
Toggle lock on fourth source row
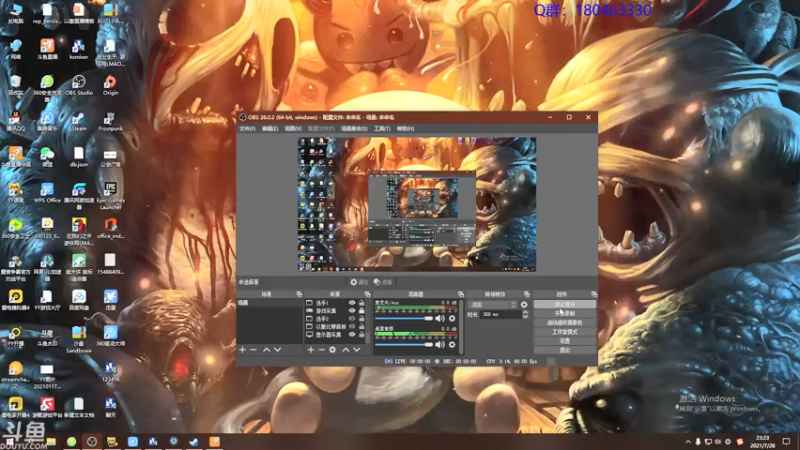(361, 327)
